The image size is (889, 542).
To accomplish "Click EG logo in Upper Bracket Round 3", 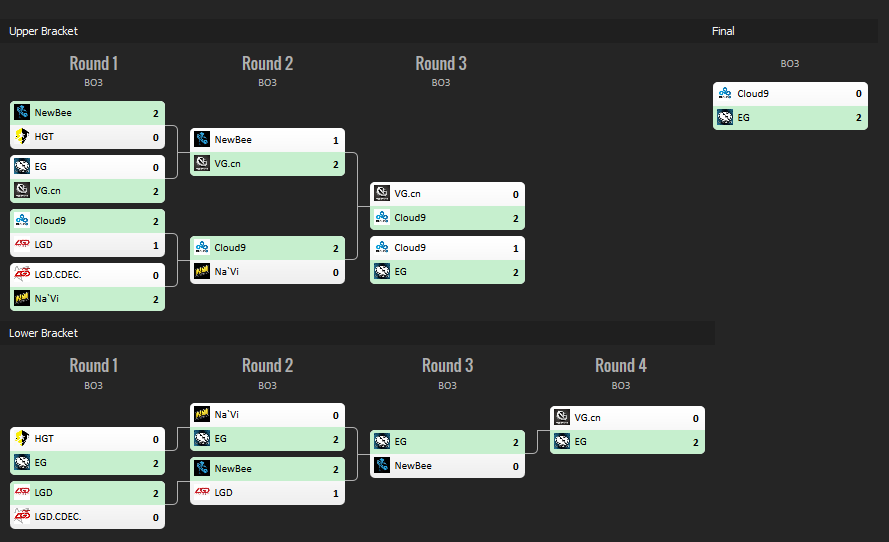I will [381, 271].
